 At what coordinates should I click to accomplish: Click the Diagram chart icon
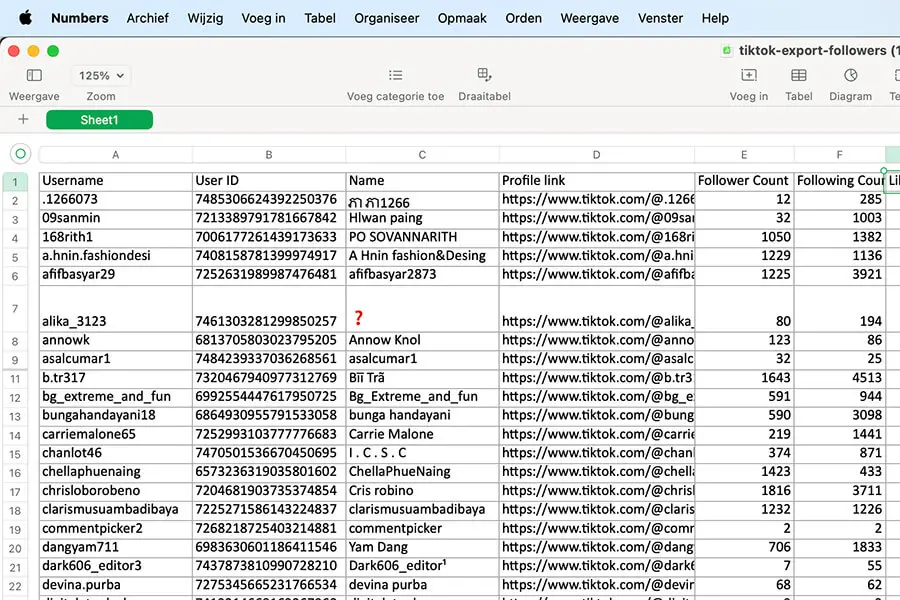click(851, 75)
